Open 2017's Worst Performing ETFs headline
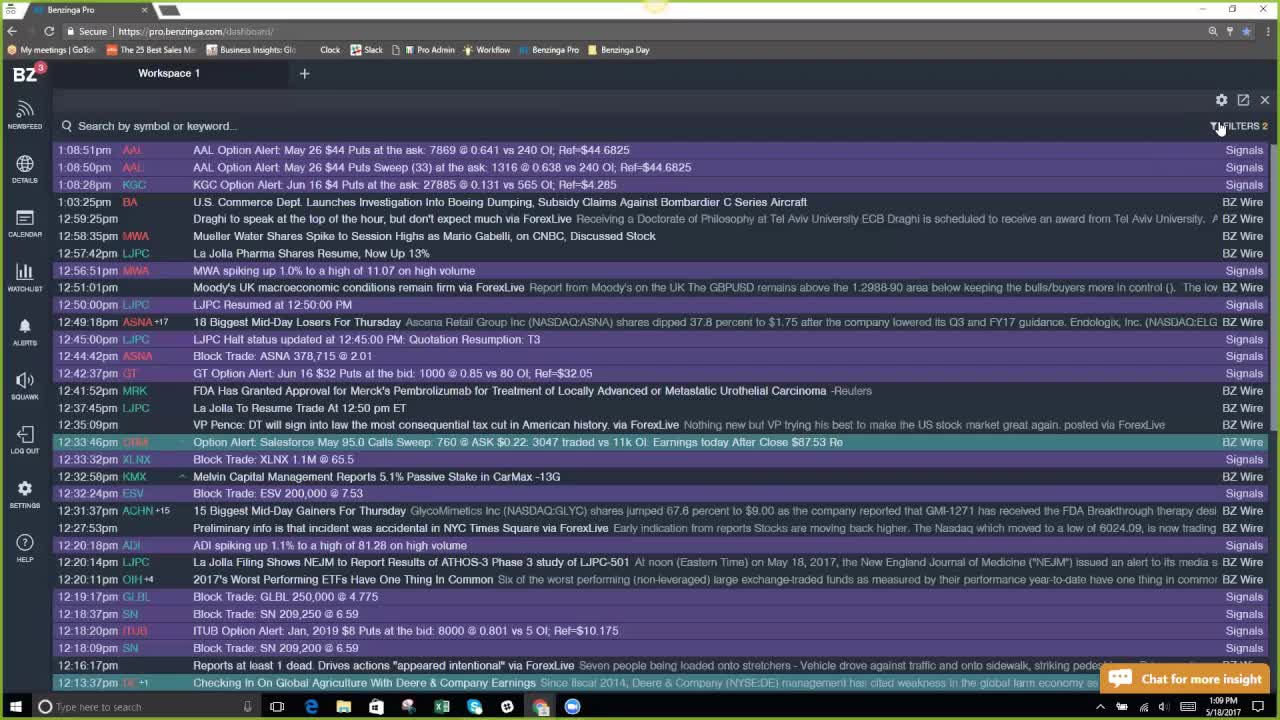 [343, 580]
